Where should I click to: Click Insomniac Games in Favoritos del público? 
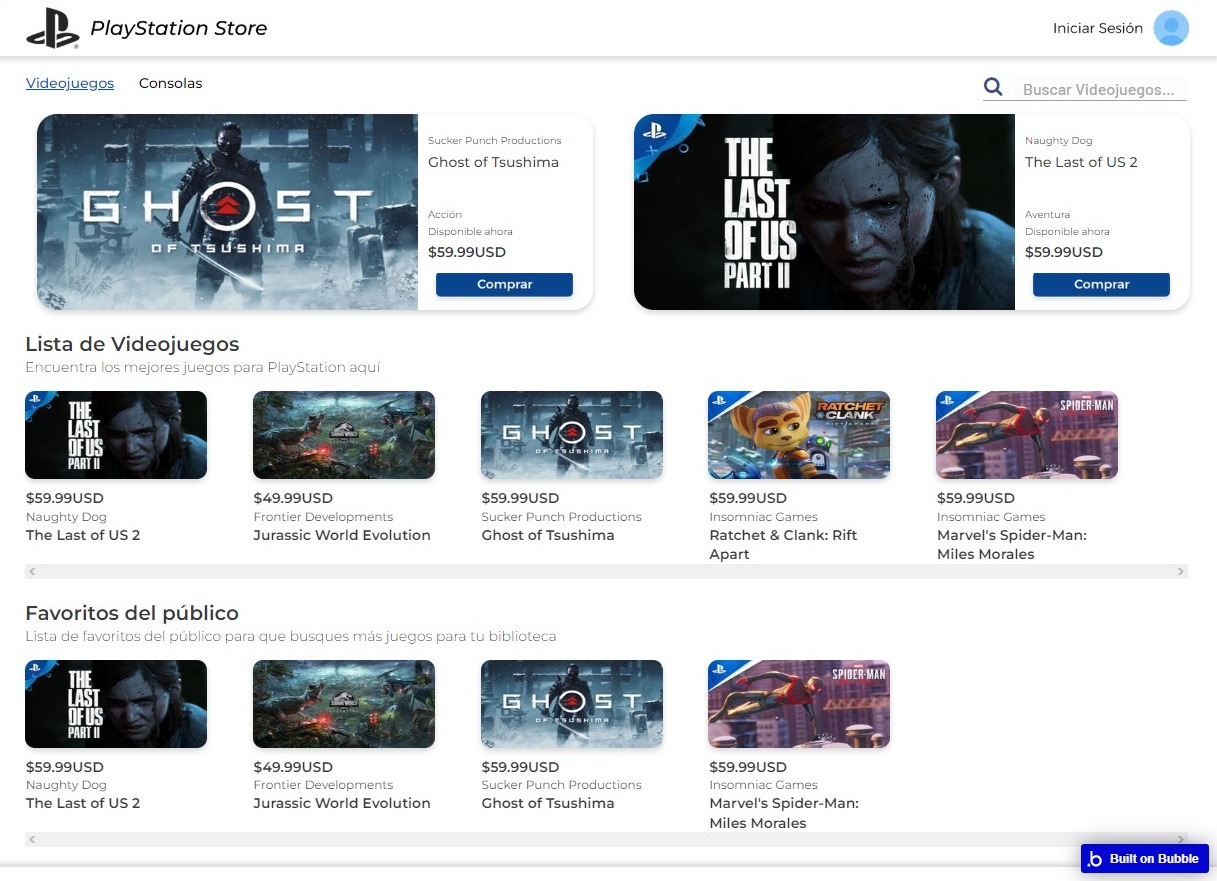click(x=764, y=785)
